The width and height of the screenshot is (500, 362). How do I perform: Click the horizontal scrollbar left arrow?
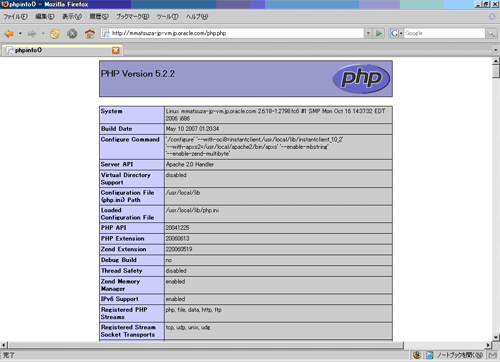click(4, 345)
